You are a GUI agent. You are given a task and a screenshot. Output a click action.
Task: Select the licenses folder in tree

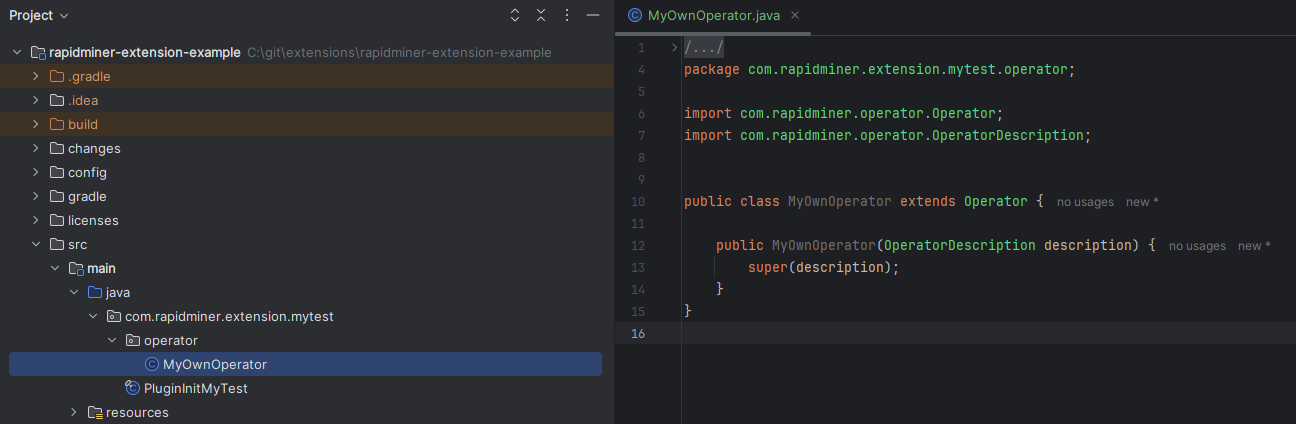coord(93,220)
